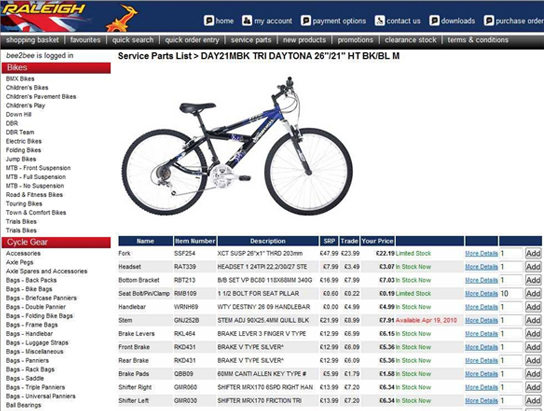Open purchase orders icon link
This screenshot has height=411, width=544.
pyautogui.click(x=489, y=21)
